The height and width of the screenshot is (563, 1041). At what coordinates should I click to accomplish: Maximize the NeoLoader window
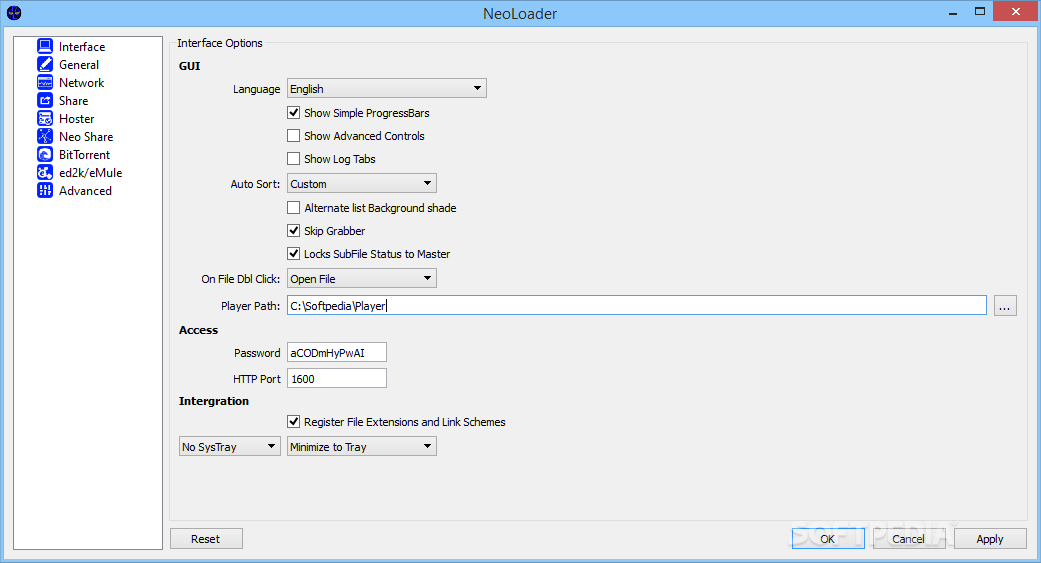[980, 12]
